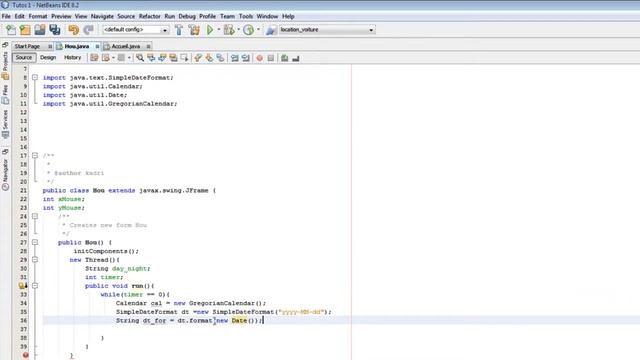Switch to the History view
Screen dimensions: 640x360
[72, 58]
